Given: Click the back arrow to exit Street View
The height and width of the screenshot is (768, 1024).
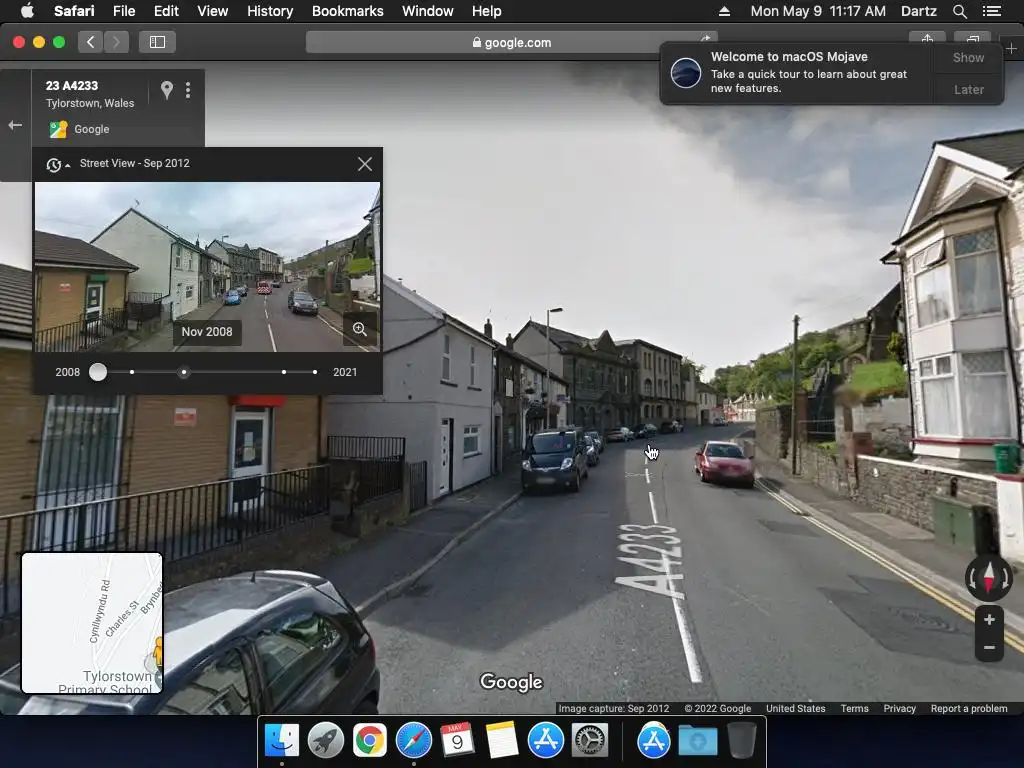Looking at the screenshot, I should (15, 125).
